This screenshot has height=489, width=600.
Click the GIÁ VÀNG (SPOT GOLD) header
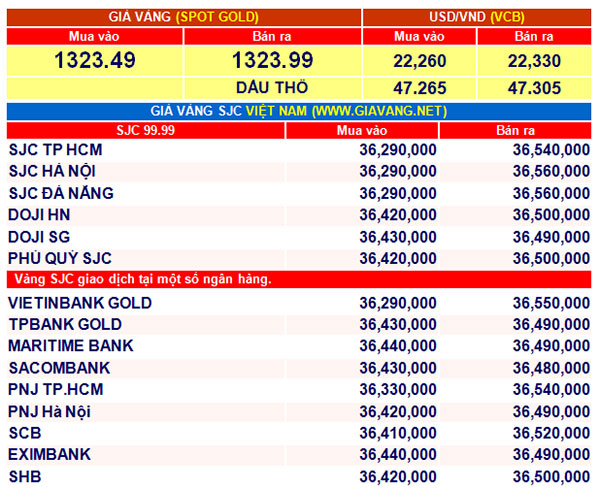(x=184, y=17)
